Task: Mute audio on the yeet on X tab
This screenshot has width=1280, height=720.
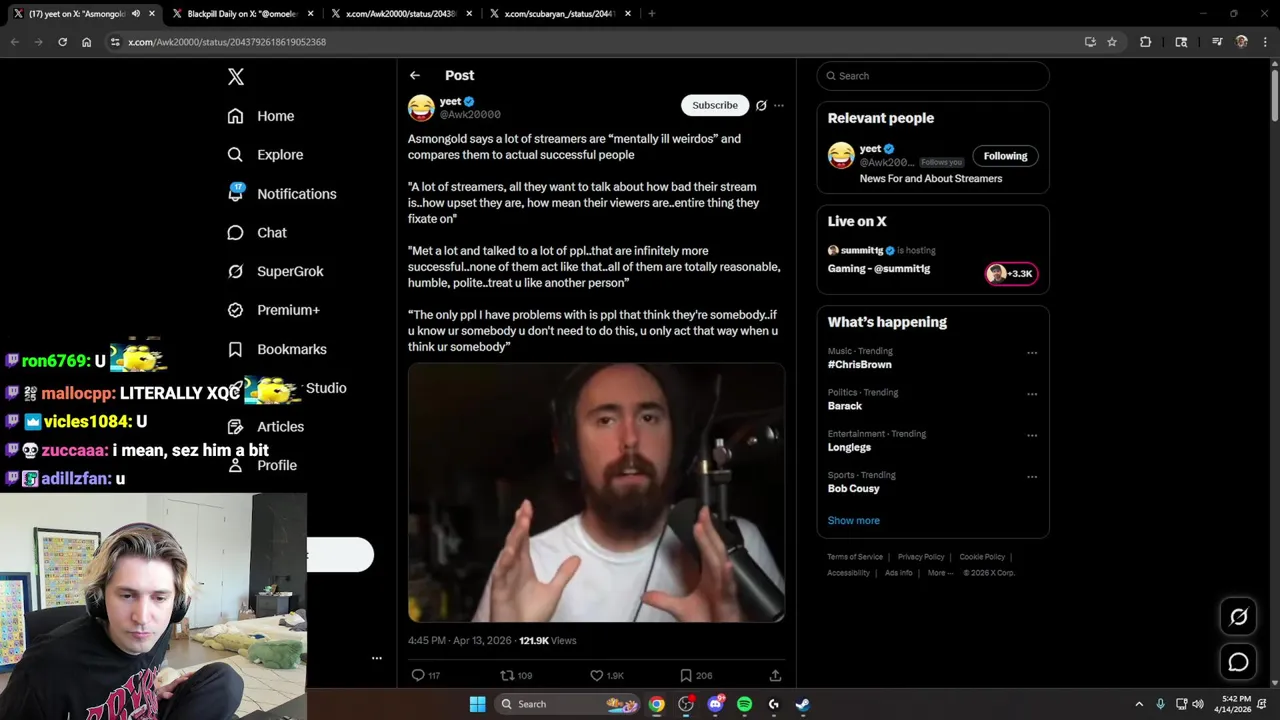Action: coord(136,14)
